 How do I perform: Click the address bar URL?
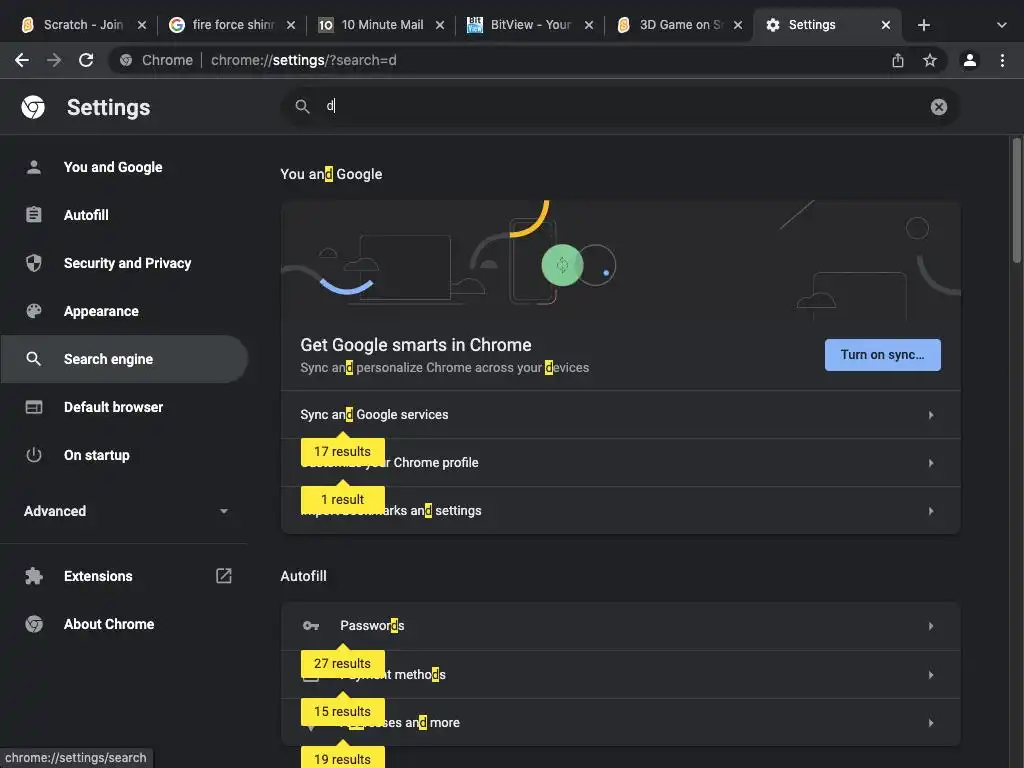(x=304, y=60)
